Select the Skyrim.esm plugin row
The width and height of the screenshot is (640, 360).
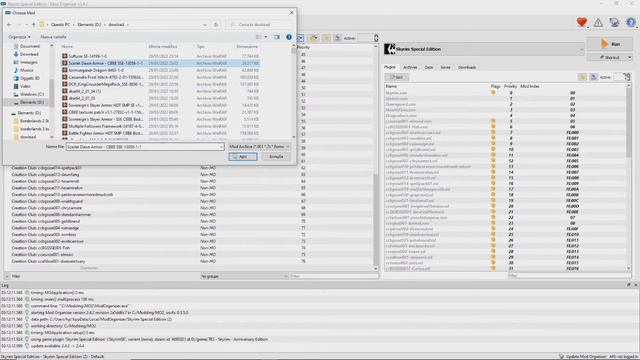[x=506, y=93]
